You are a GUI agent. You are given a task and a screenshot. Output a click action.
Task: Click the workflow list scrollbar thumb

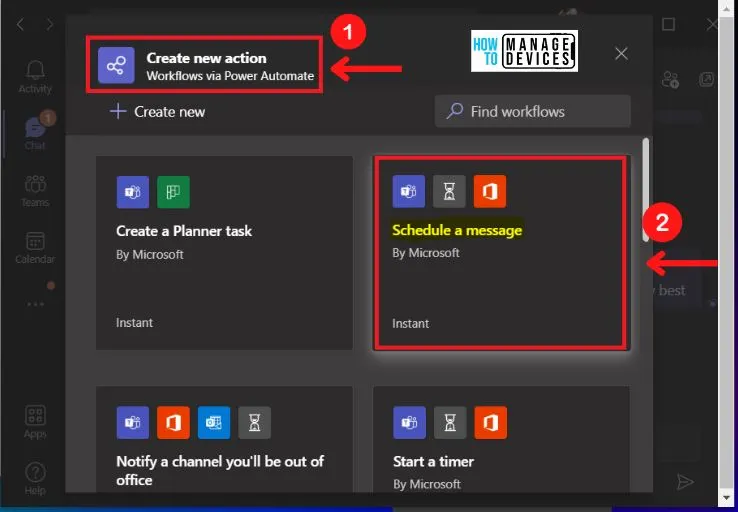[646, 190]
